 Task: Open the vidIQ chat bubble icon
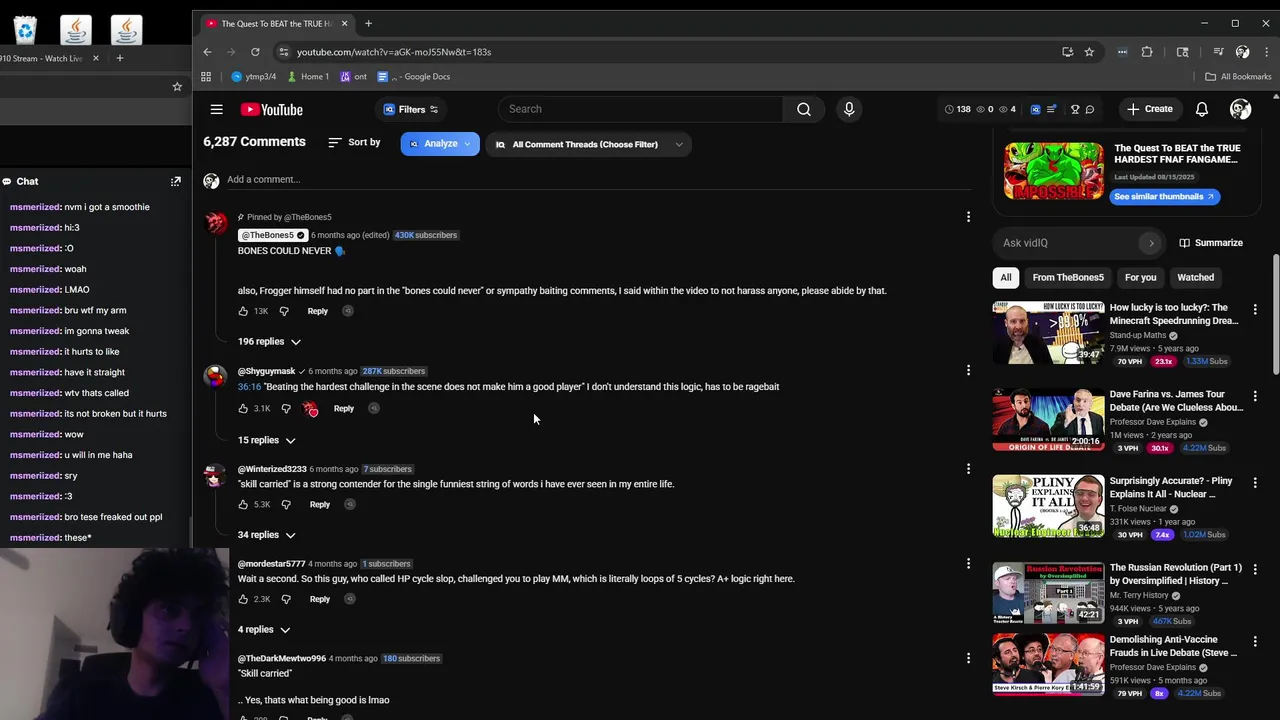coord(1090,109)
